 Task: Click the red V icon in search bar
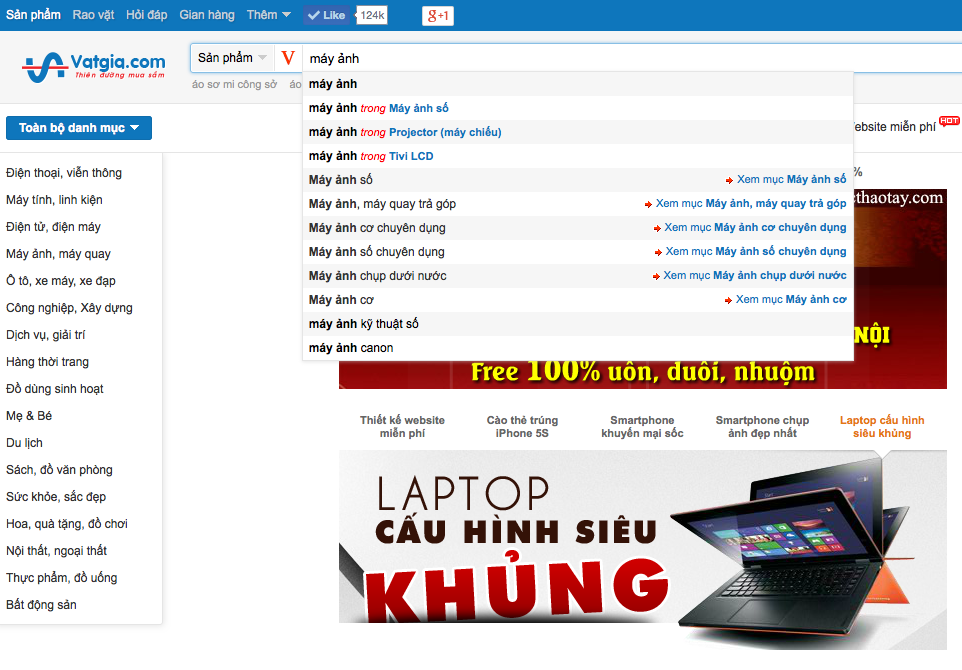click(288, 59)
